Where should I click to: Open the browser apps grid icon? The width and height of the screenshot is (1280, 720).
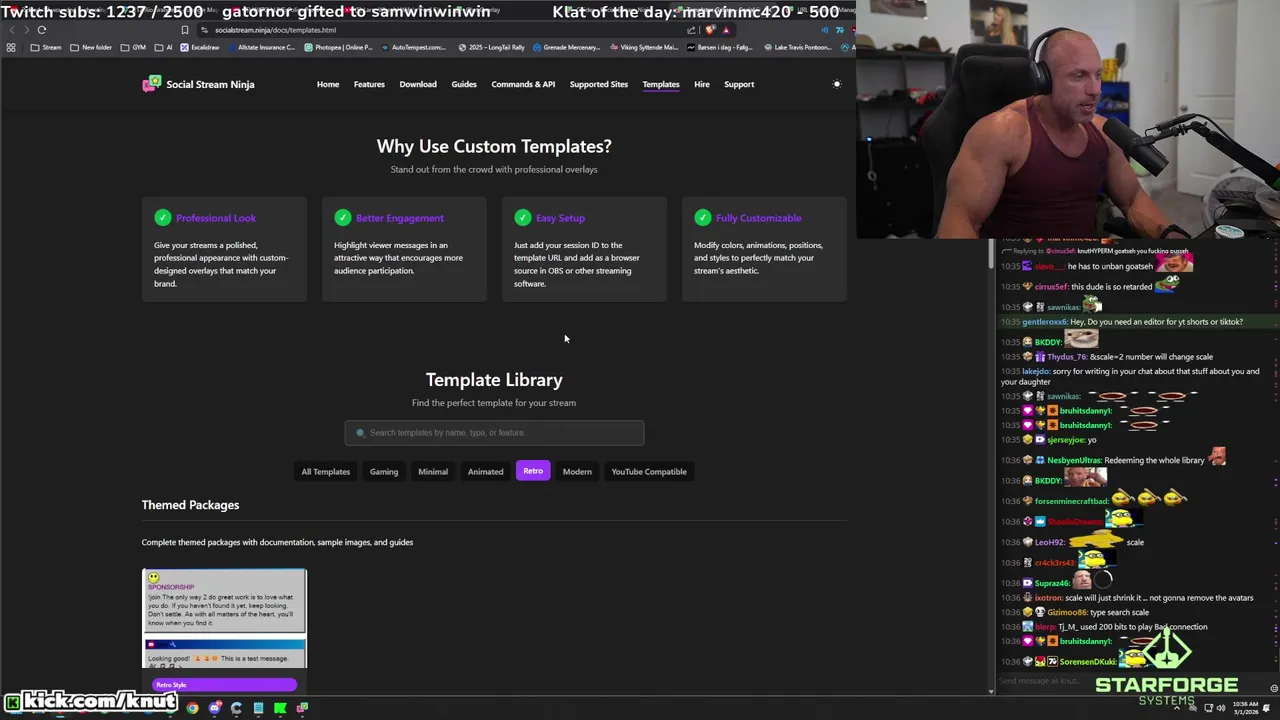pos(11,47)
